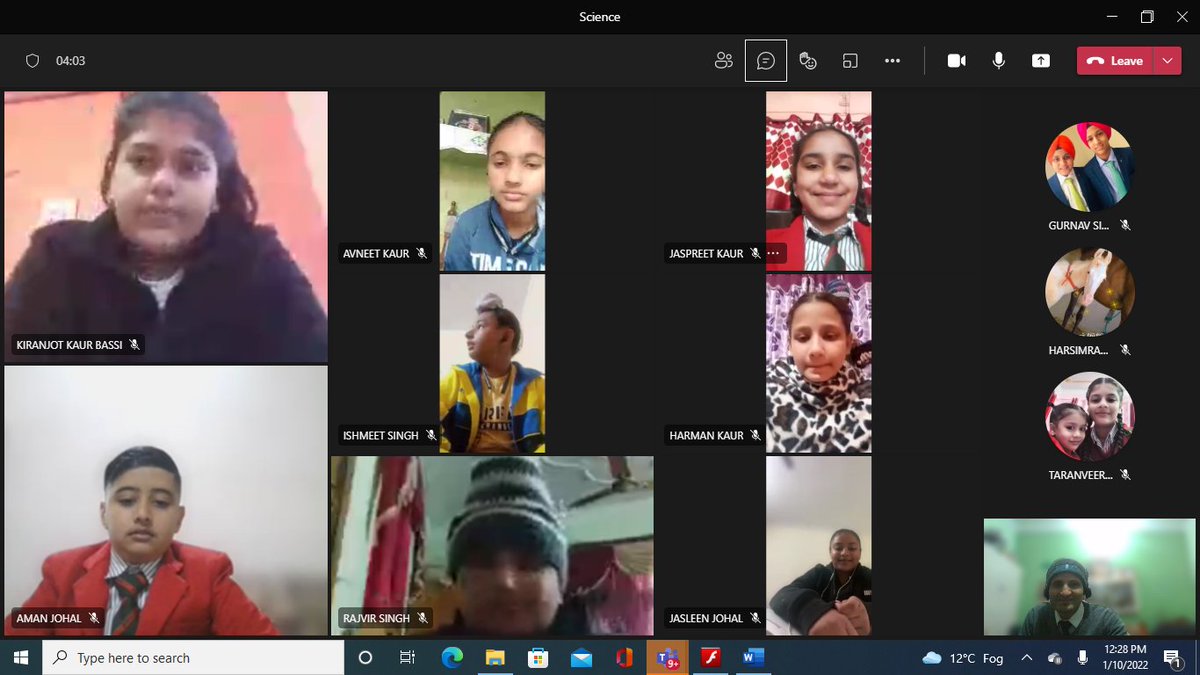This screenshot has height=675, width=1200.
Task: Click muted mic icon beside Aman Johal
Action: tap(94, 618)
